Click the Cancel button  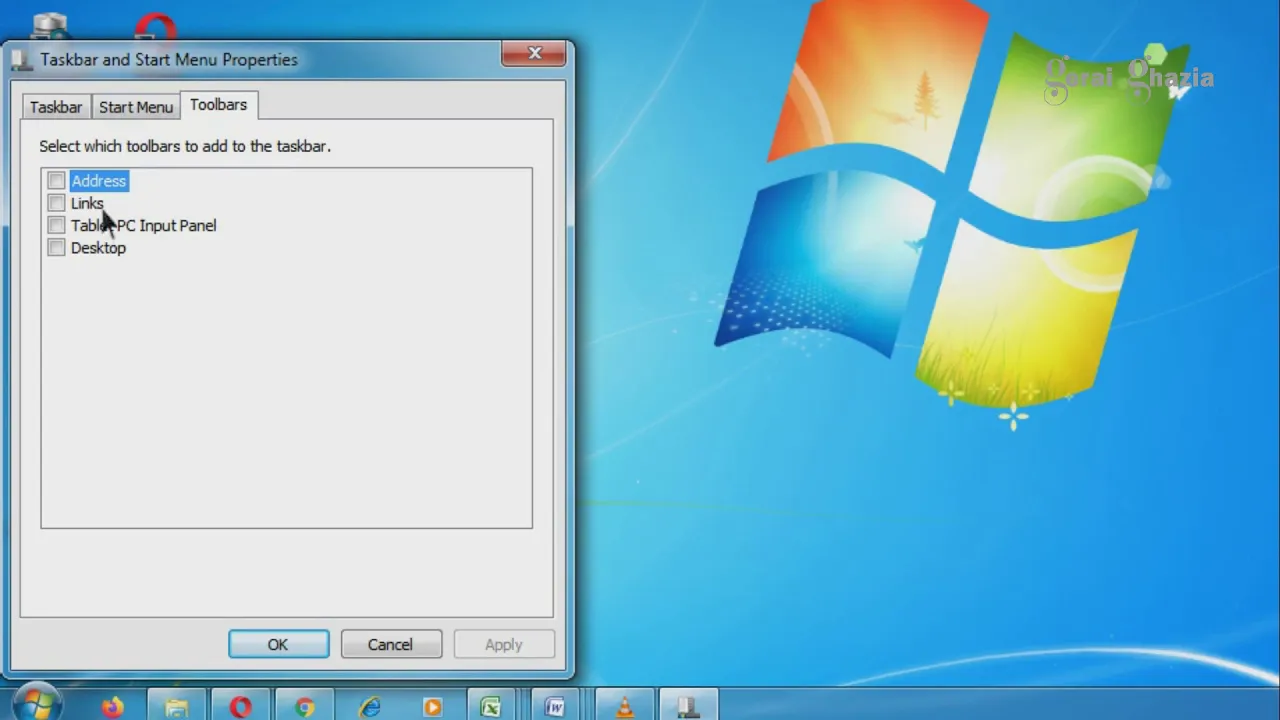click(x=390, y=645)
